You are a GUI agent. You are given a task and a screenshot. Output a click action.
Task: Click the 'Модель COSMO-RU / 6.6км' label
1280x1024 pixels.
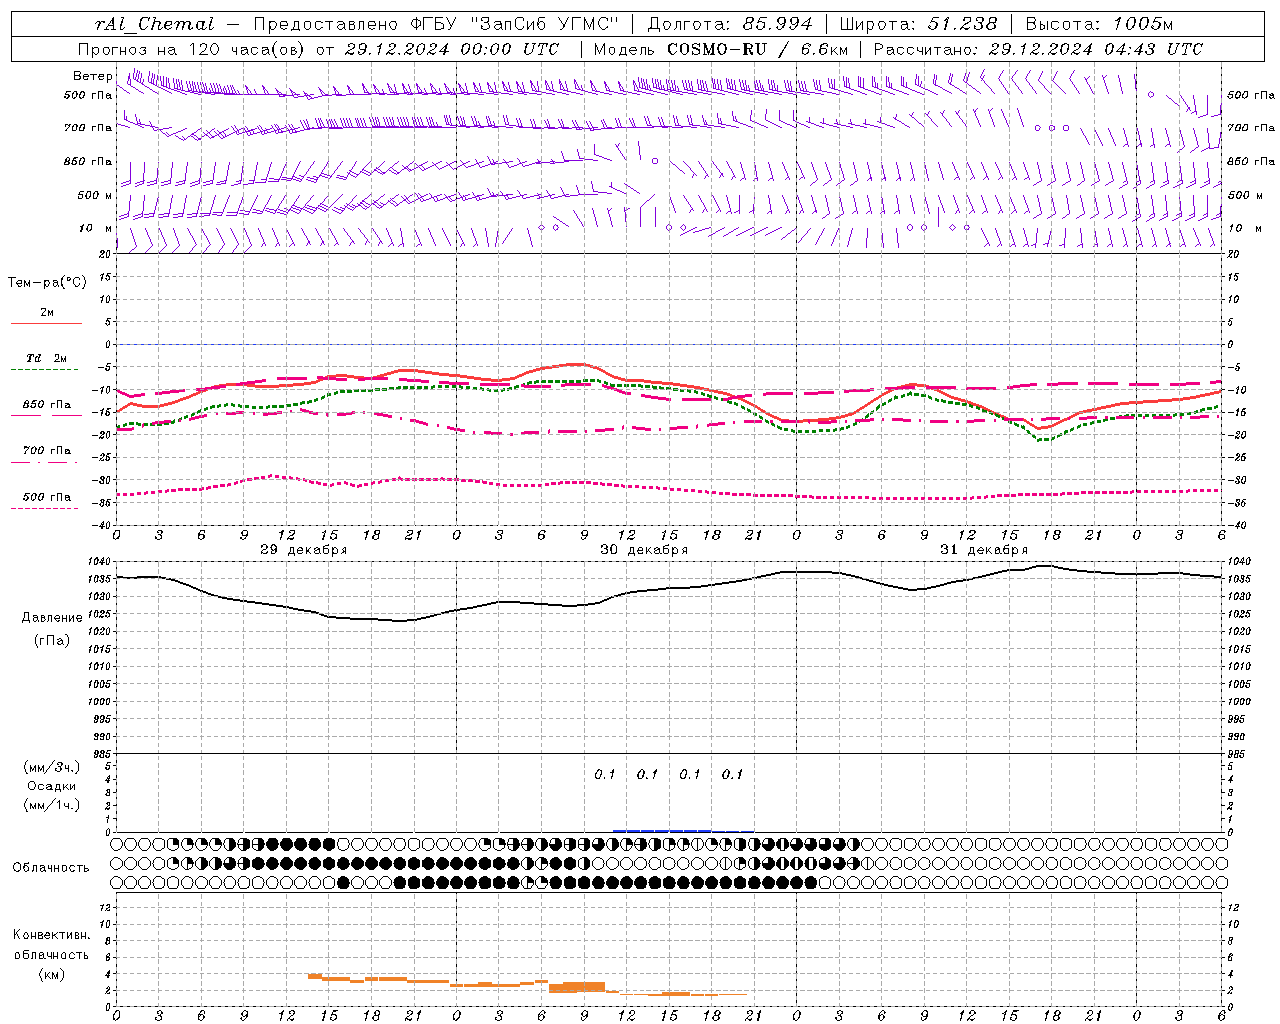click(720, 49)
